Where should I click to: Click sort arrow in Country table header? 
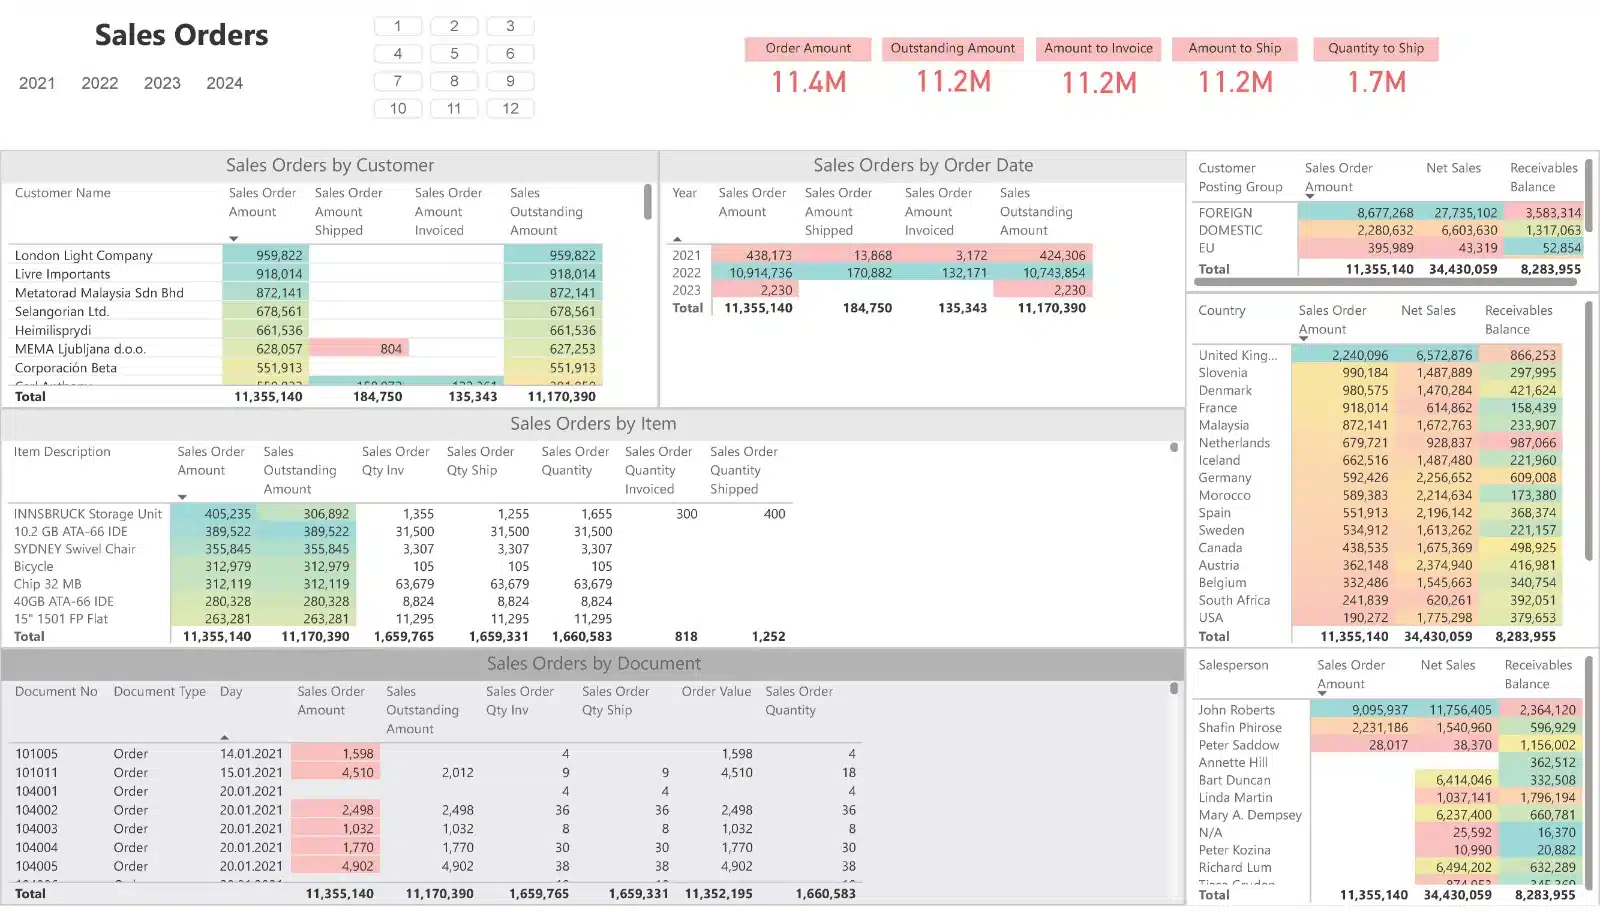[x=1304, y=338]
